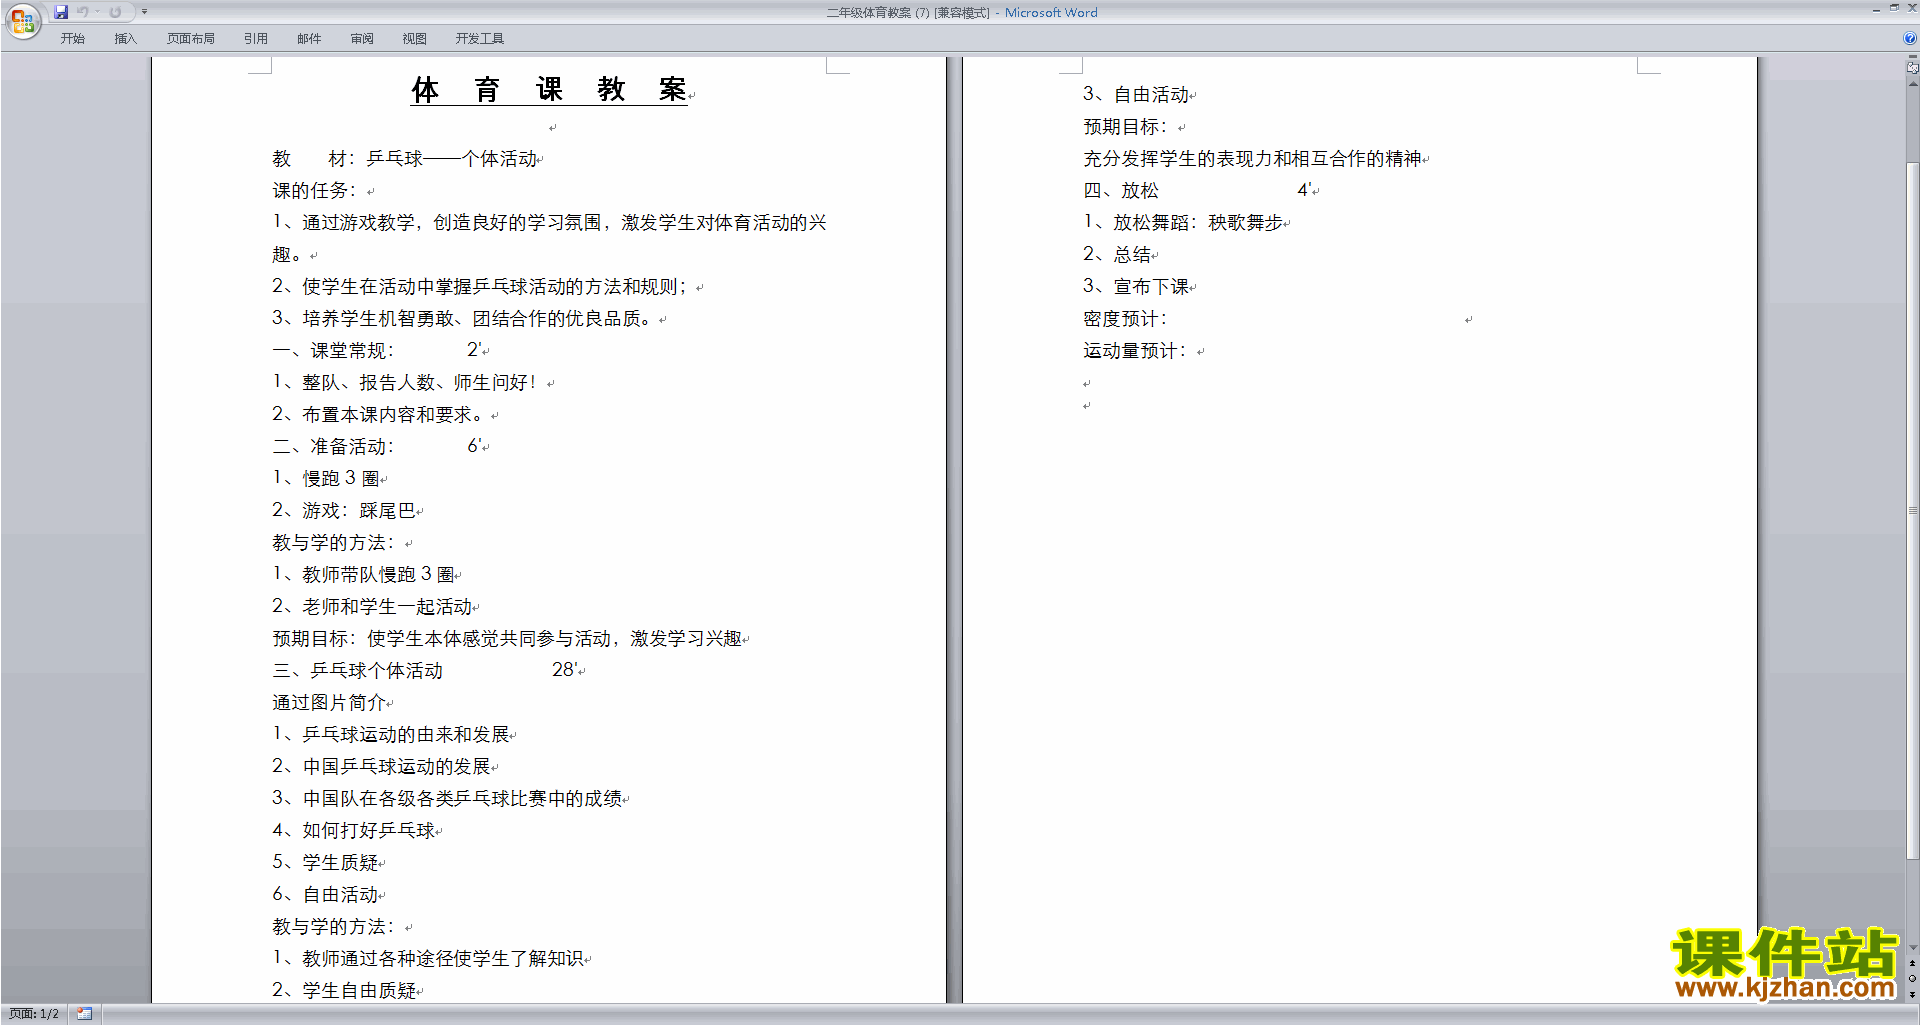
Task: Click the line 3、宣布下课
Action: 1137,287
